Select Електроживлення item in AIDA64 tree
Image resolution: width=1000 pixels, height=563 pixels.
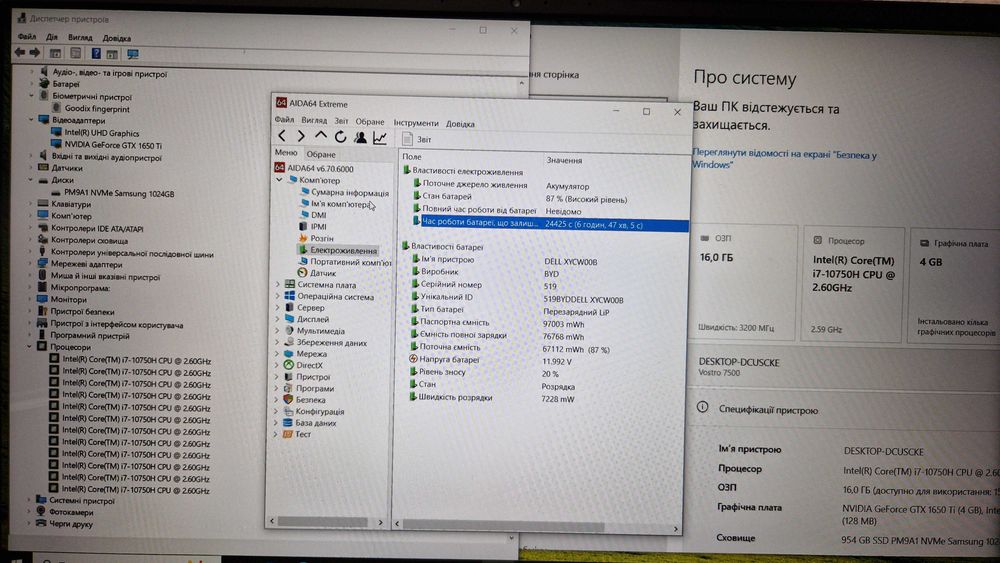343,251
